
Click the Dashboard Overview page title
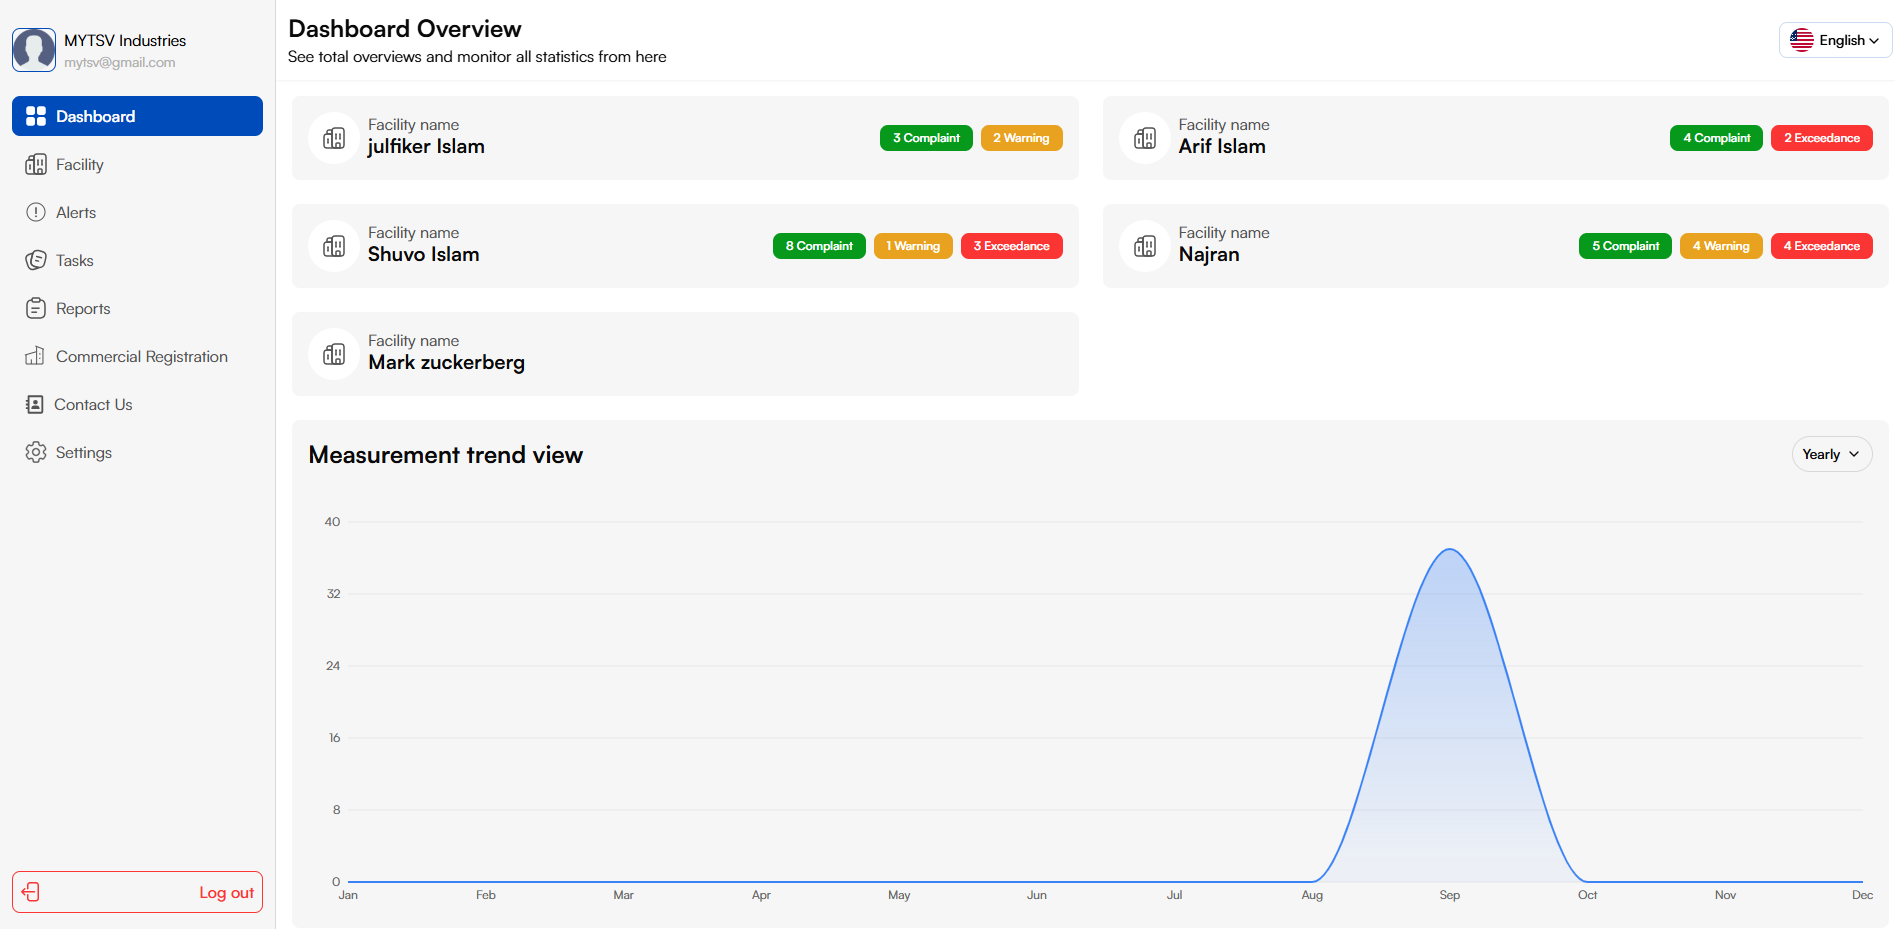tap(405, 28)
